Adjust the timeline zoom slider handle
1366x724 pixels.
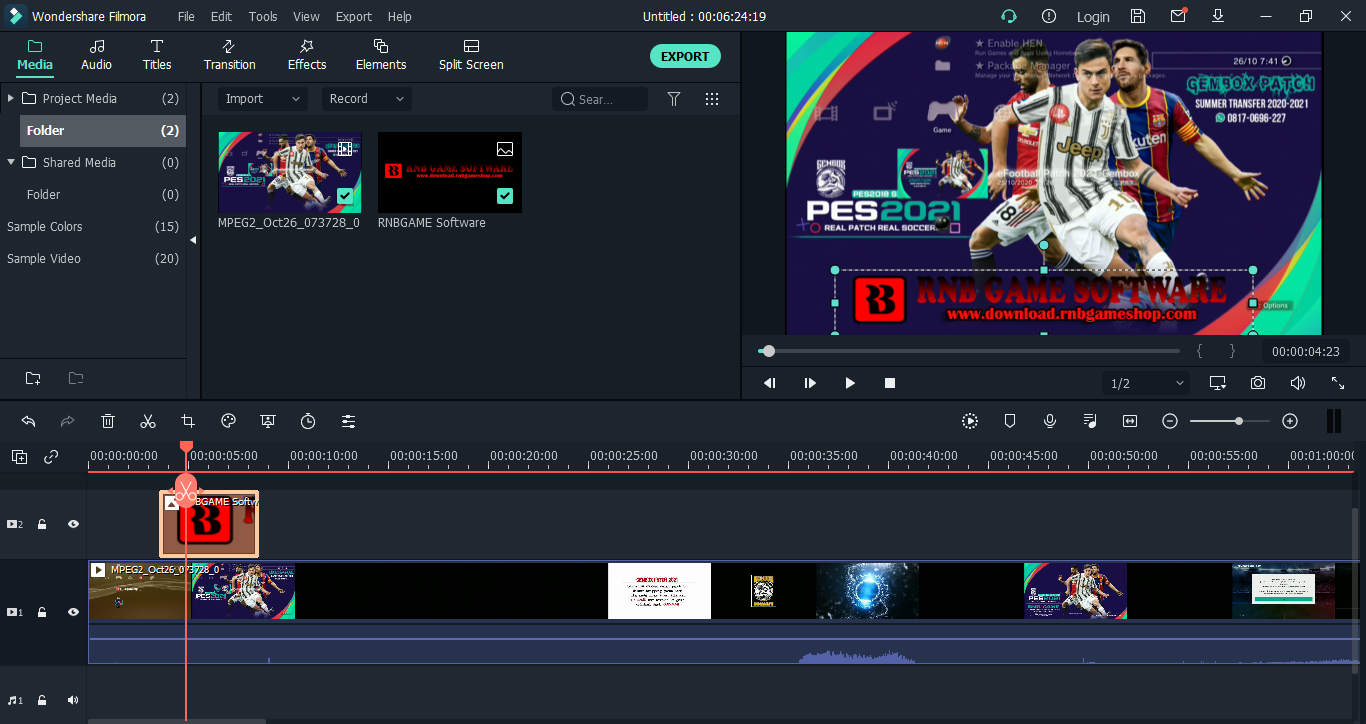coord(1239,421)
